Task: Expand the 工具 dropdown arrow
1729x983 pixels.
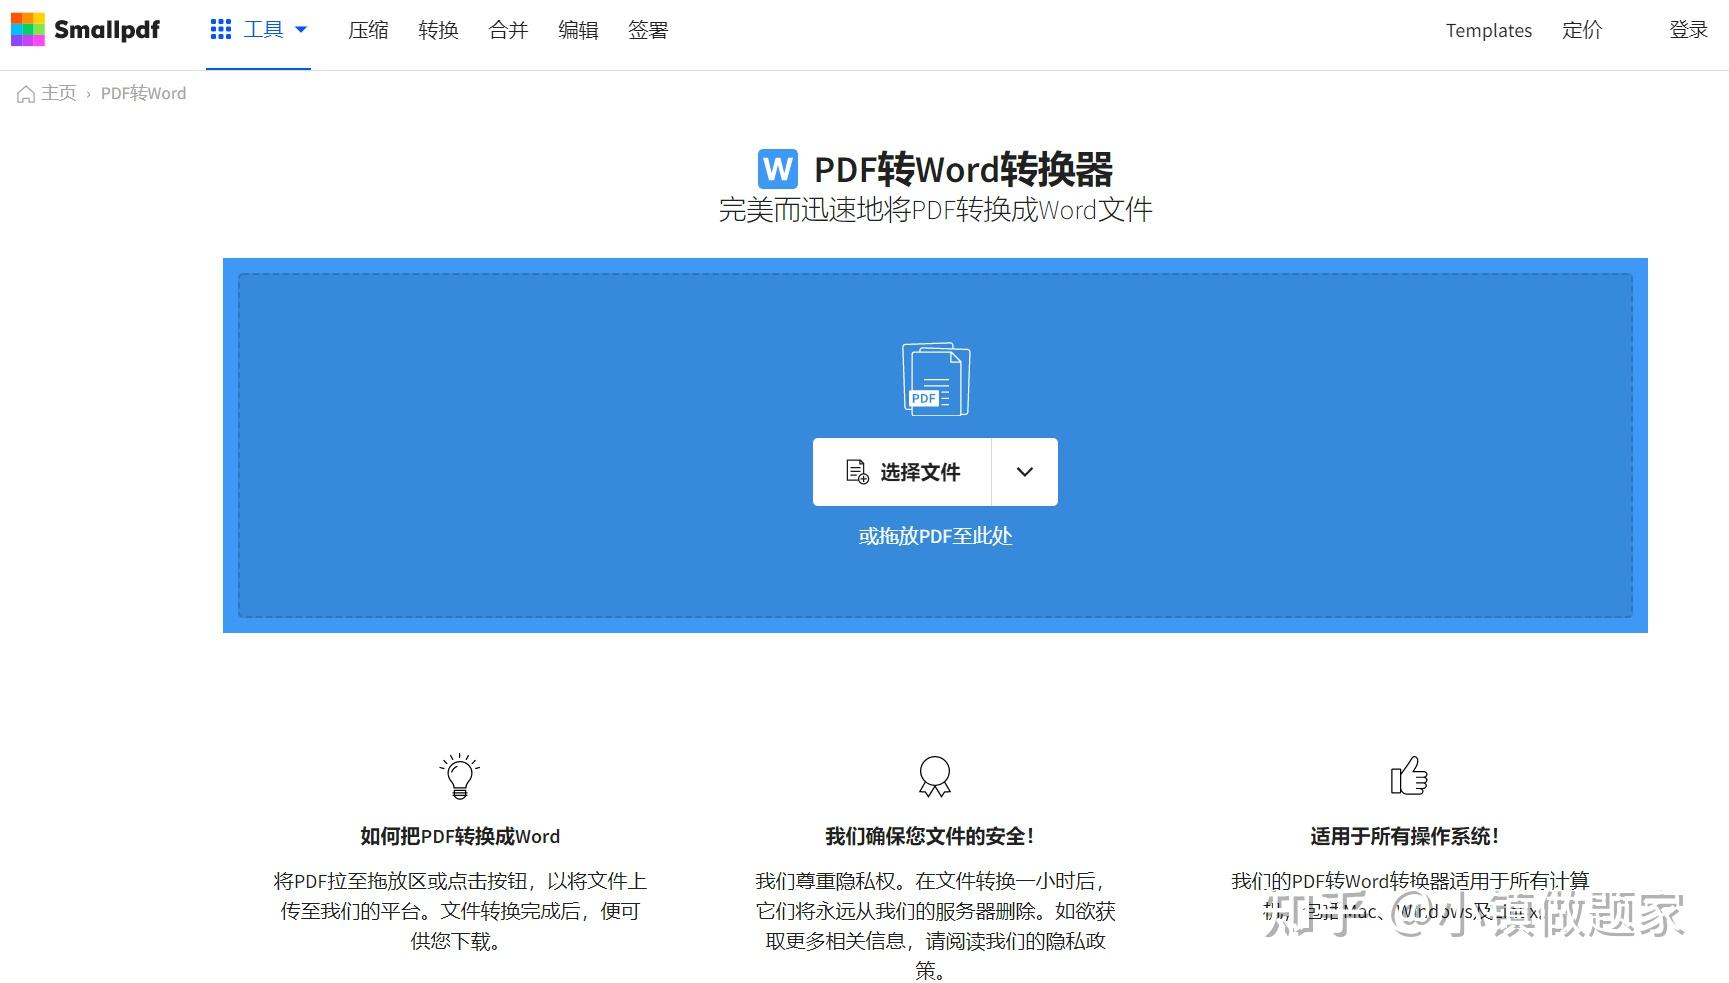Action: coord(301,30)
